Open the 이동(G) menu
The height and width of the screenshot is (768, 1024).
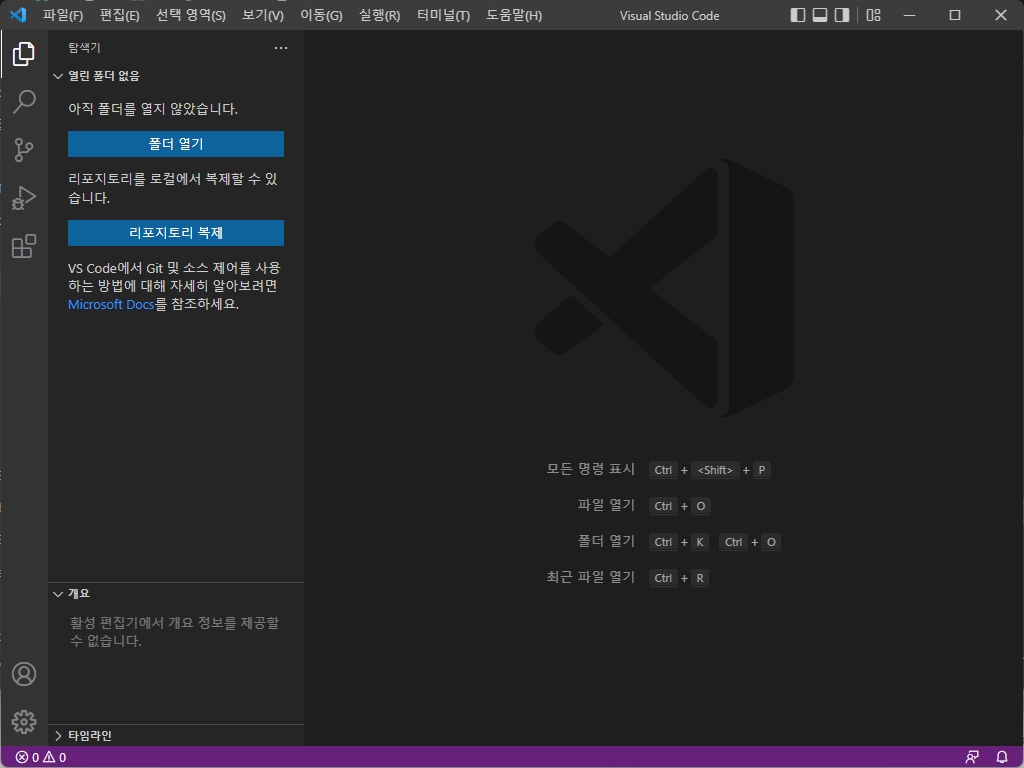click(321, 15)
